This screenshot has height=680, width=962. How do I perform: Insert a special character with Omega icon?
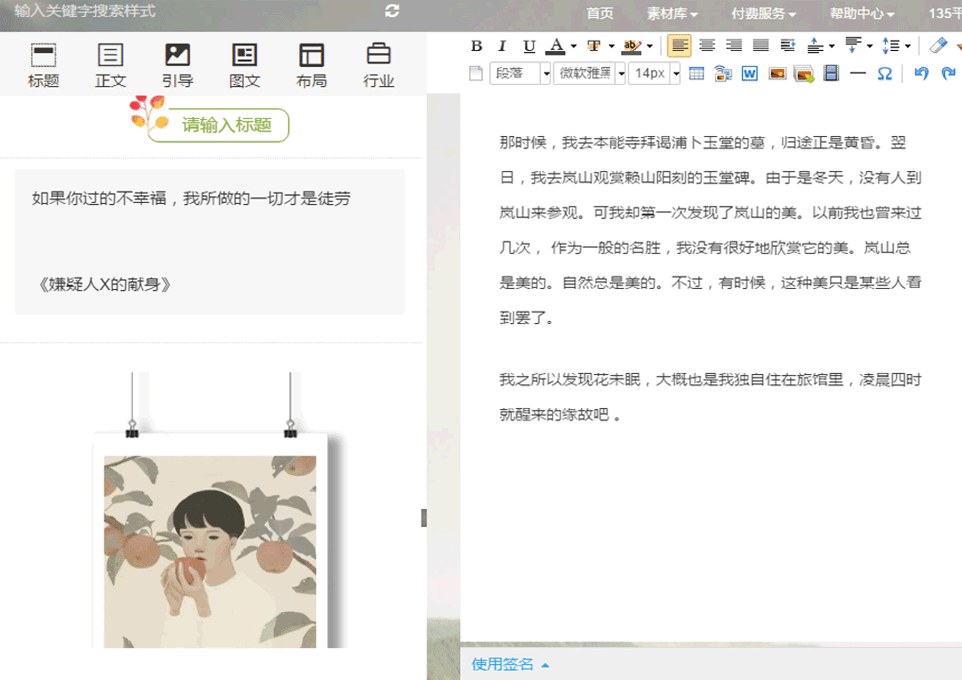click(x=884, y=73)
